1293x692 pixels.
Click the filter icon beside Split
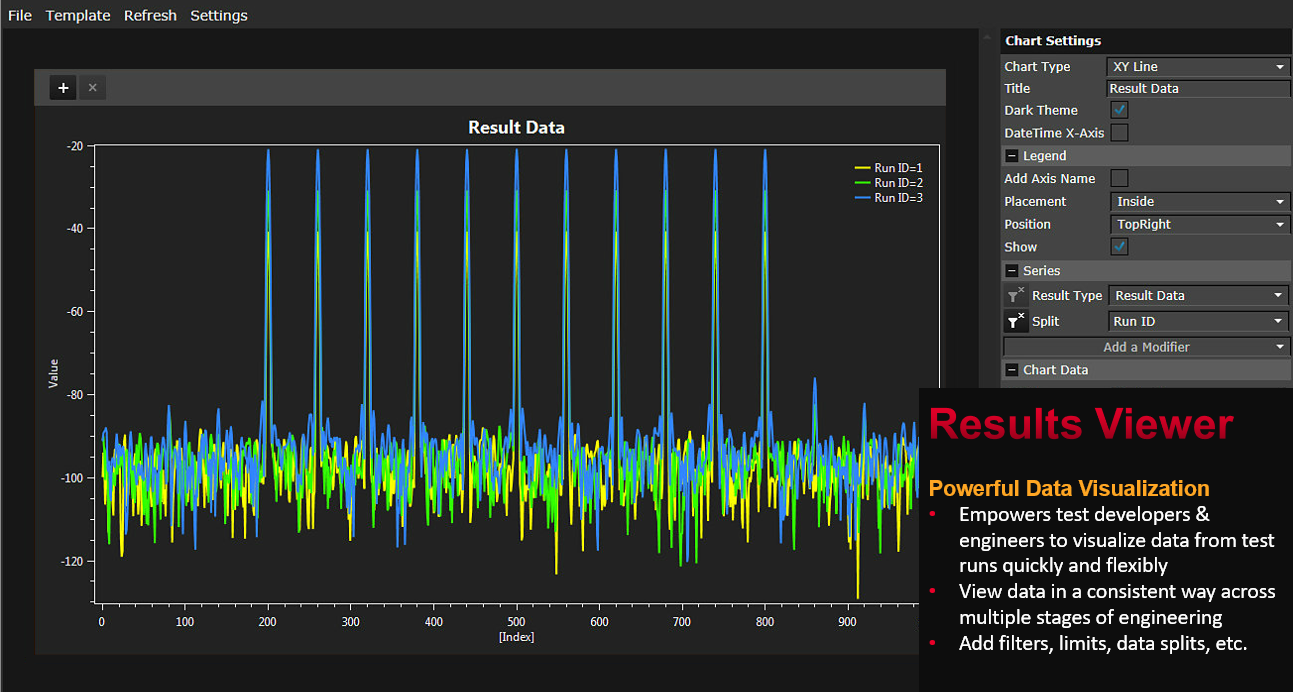coord(1015,321)
